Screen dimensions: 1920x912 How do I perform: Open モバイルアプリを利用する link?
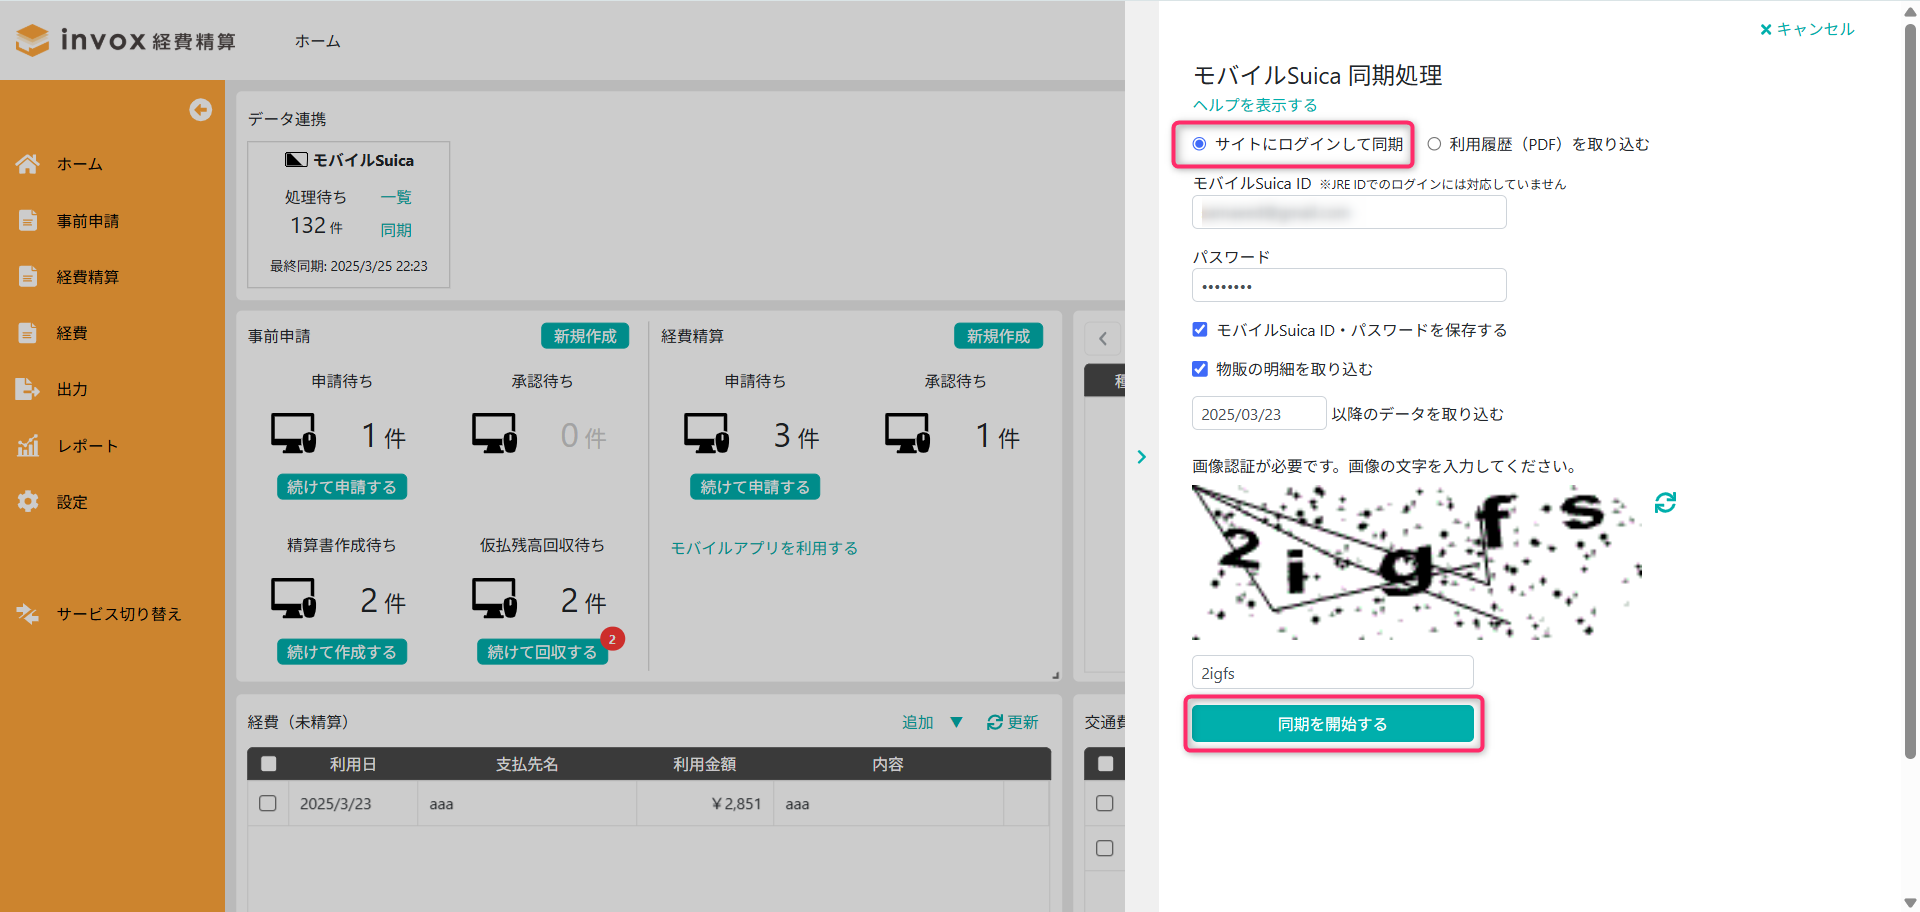(x=764, y=548)
